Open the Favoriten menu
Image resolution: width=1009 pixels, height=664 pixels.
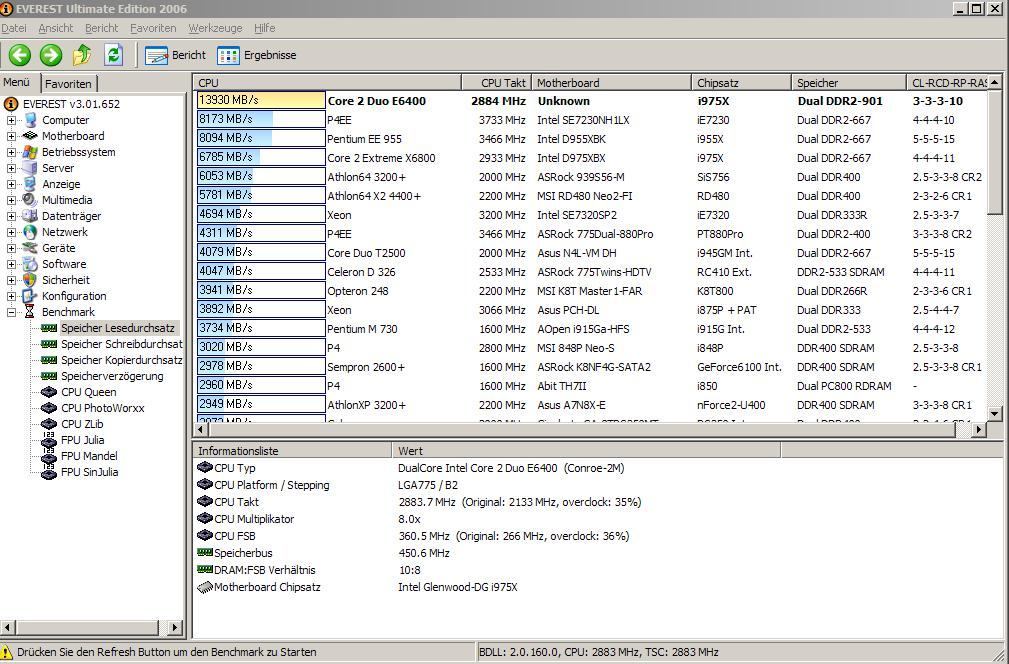coord(153,28)
